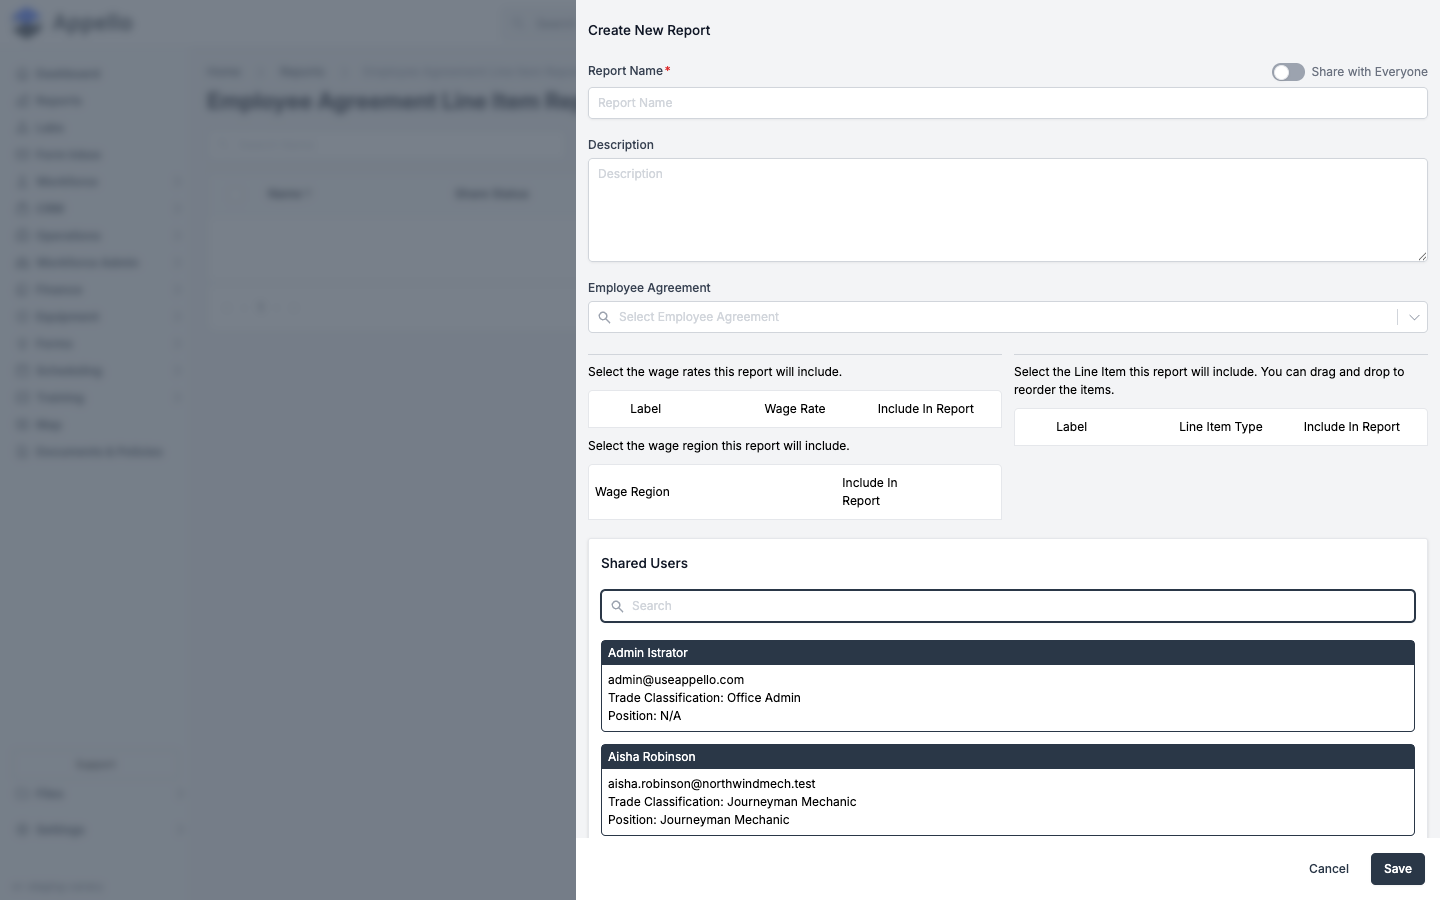Screen dimensions: 1440x918
Task: Click "Trade Classification: Journeyman Mechanic" text
Action: (x=732, y=802)
